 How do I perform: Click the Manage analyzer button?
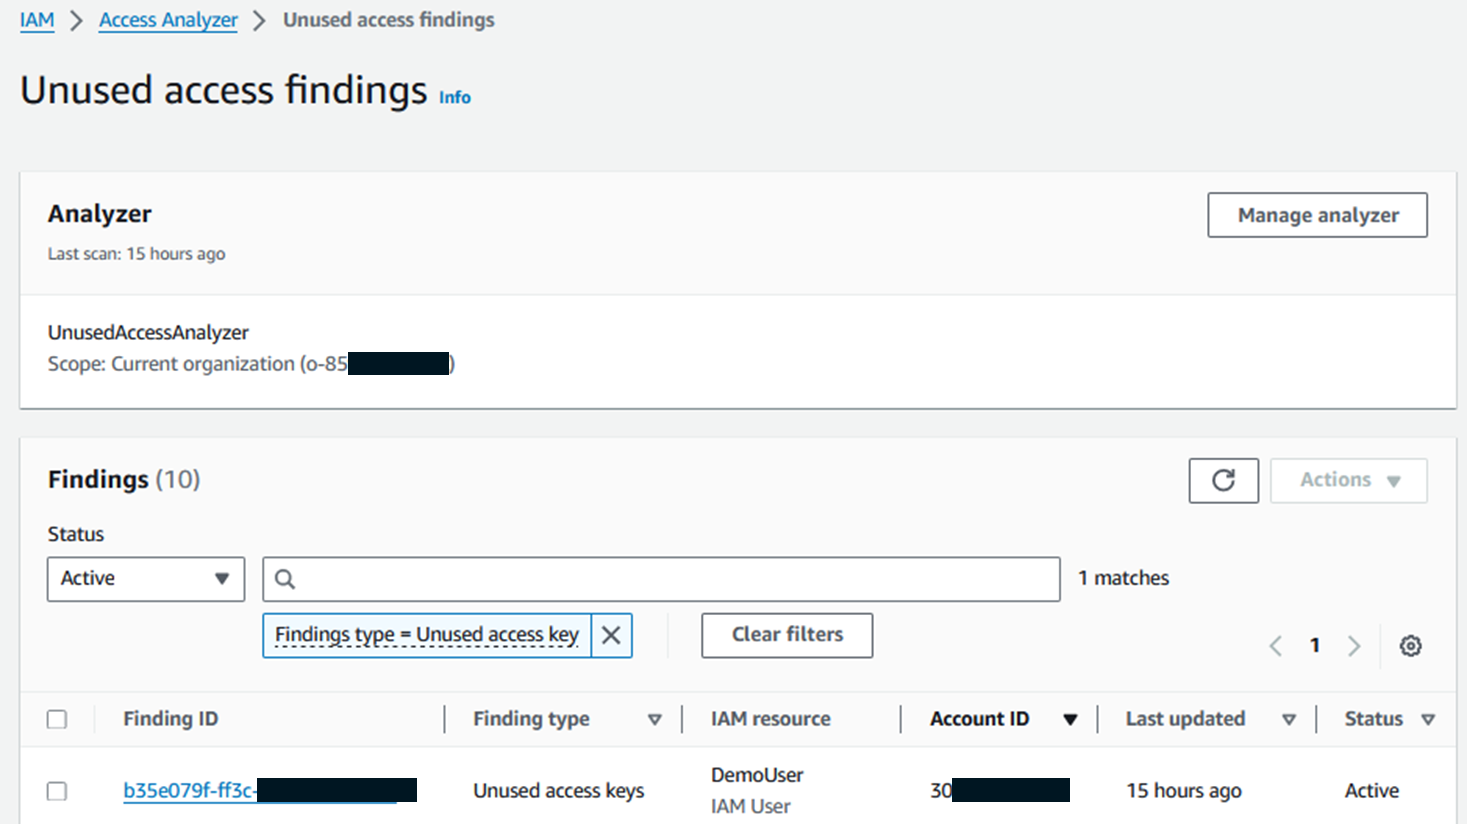pyautogui.click(x=1317, y=215)
